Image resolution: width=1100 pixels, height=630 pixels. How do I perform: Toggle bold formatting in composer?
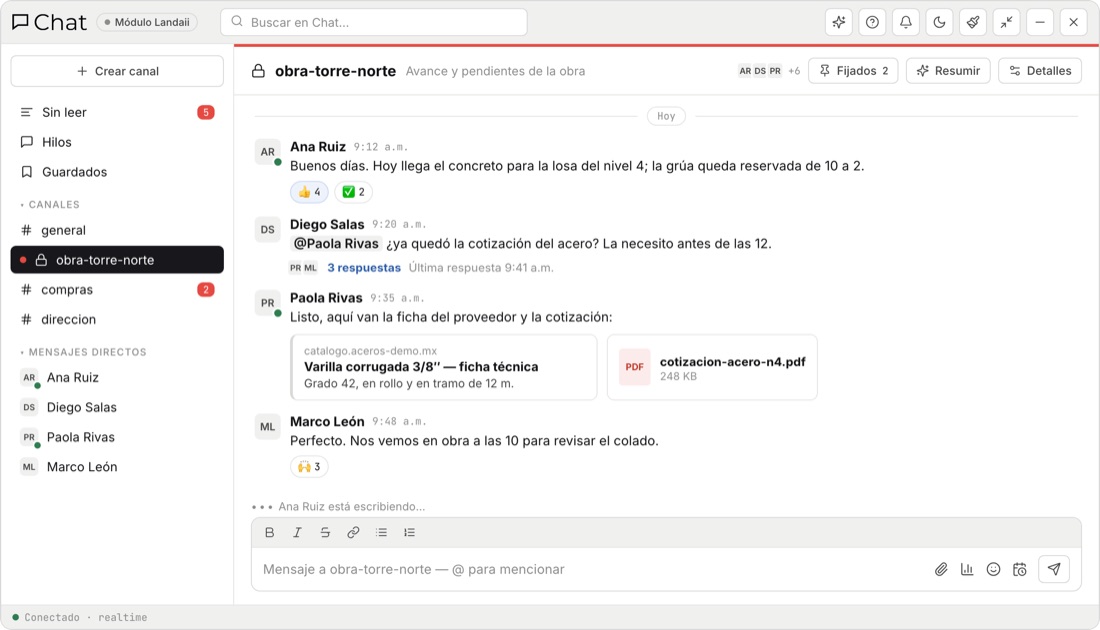[x=269, y=532]
